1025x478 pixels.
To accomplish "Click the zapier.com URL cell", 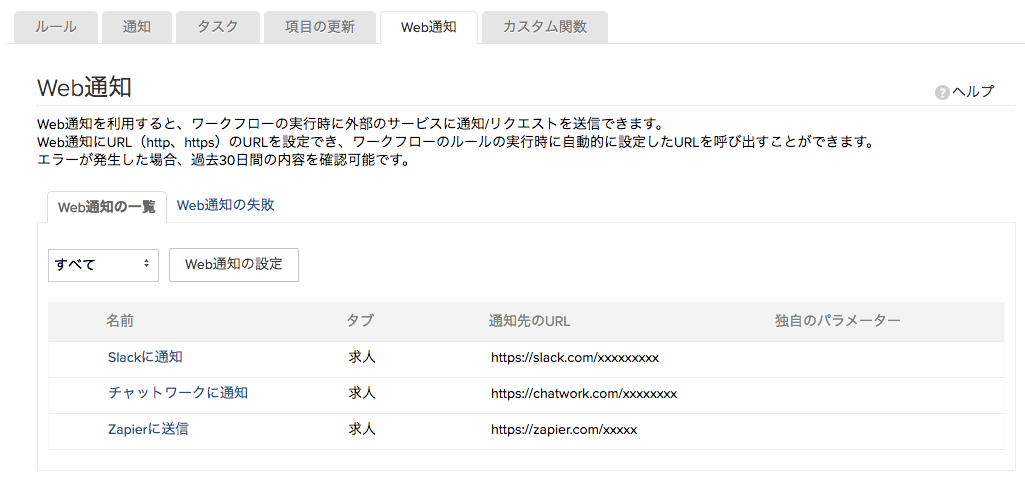I will coord(564,430).
